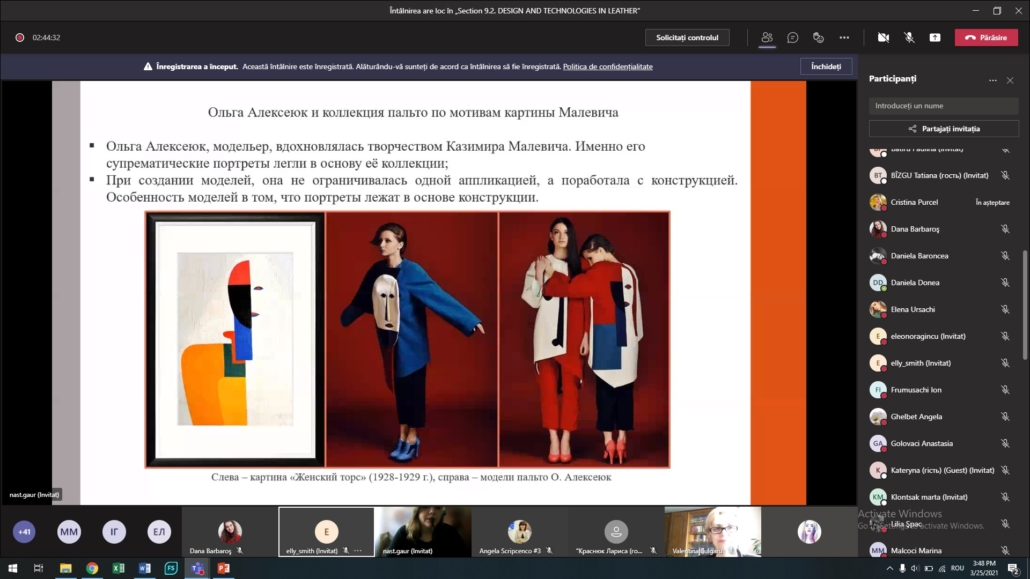The image size is (1030, 579).
Task: Open elly_smith tile more options ellipsis
Action: pos(358,551)
